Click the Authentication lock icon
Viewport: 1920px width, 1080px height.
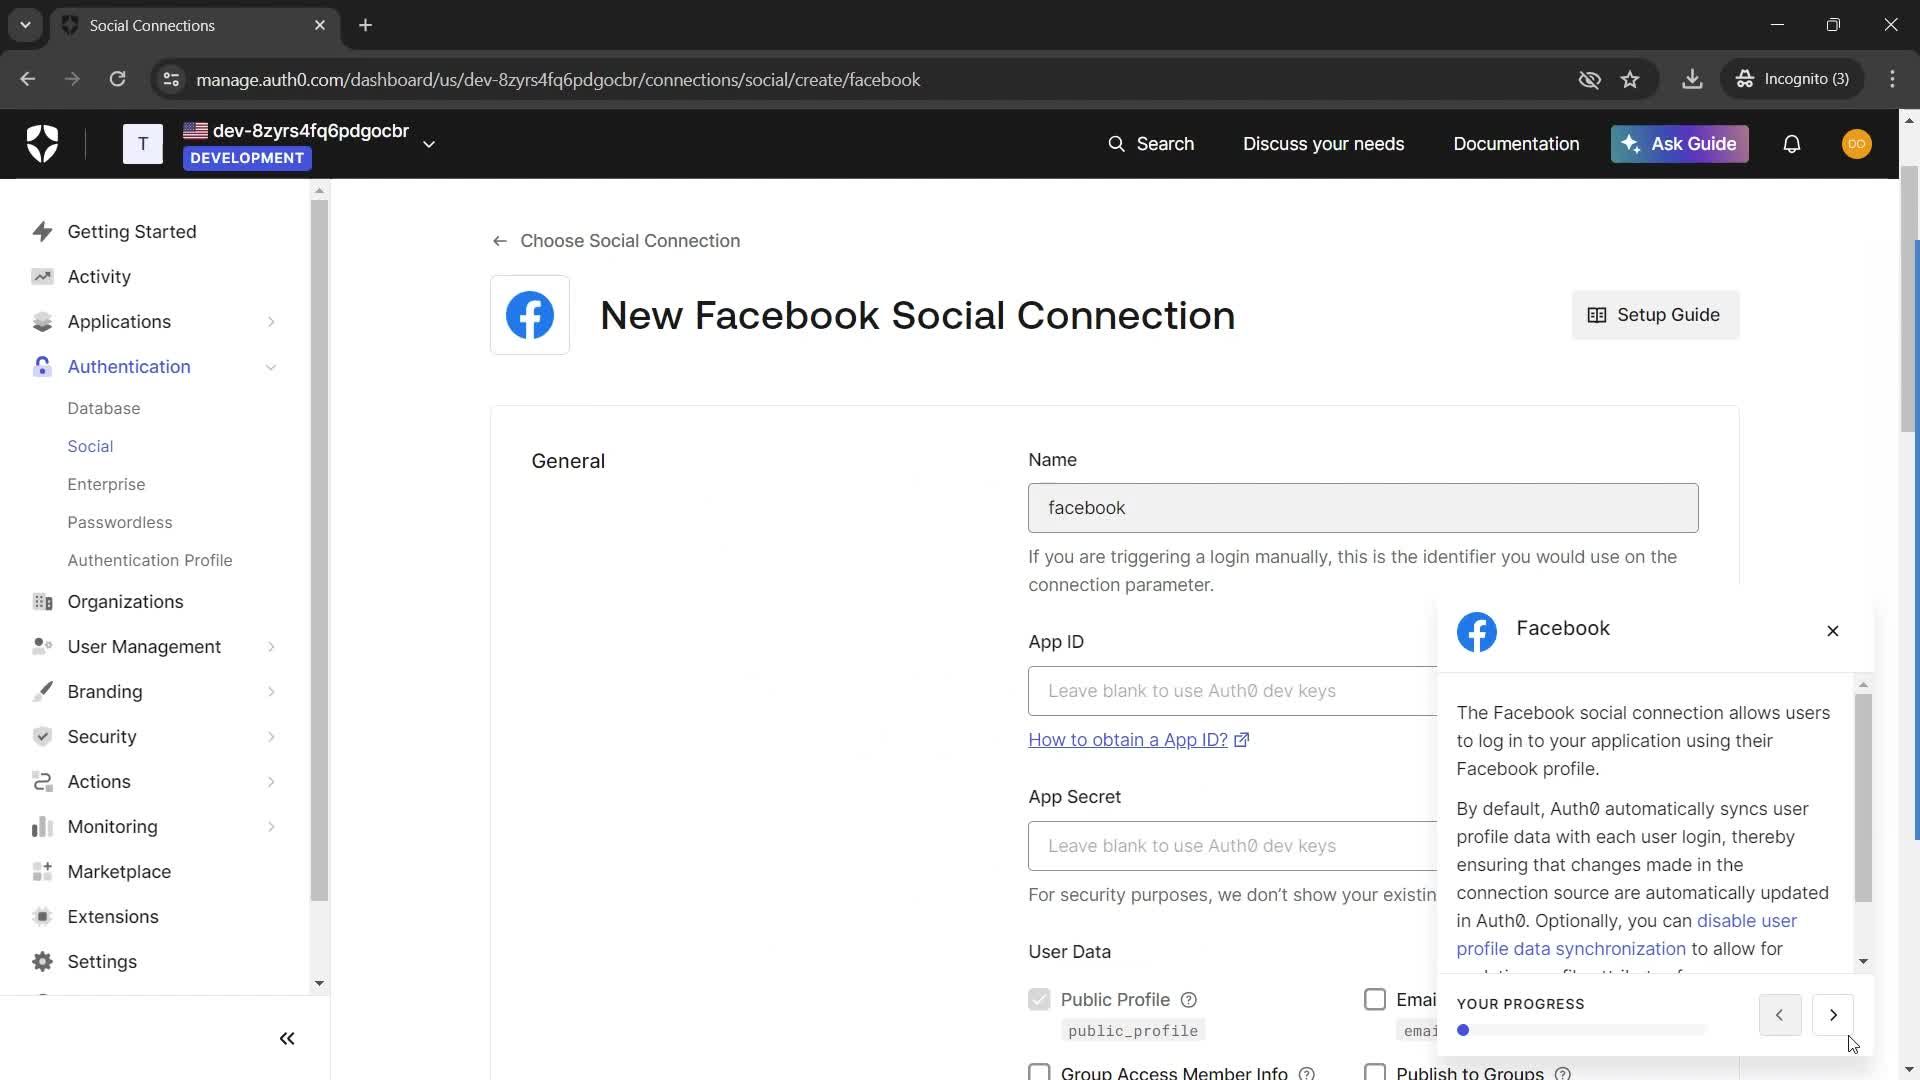click(42, 367)
